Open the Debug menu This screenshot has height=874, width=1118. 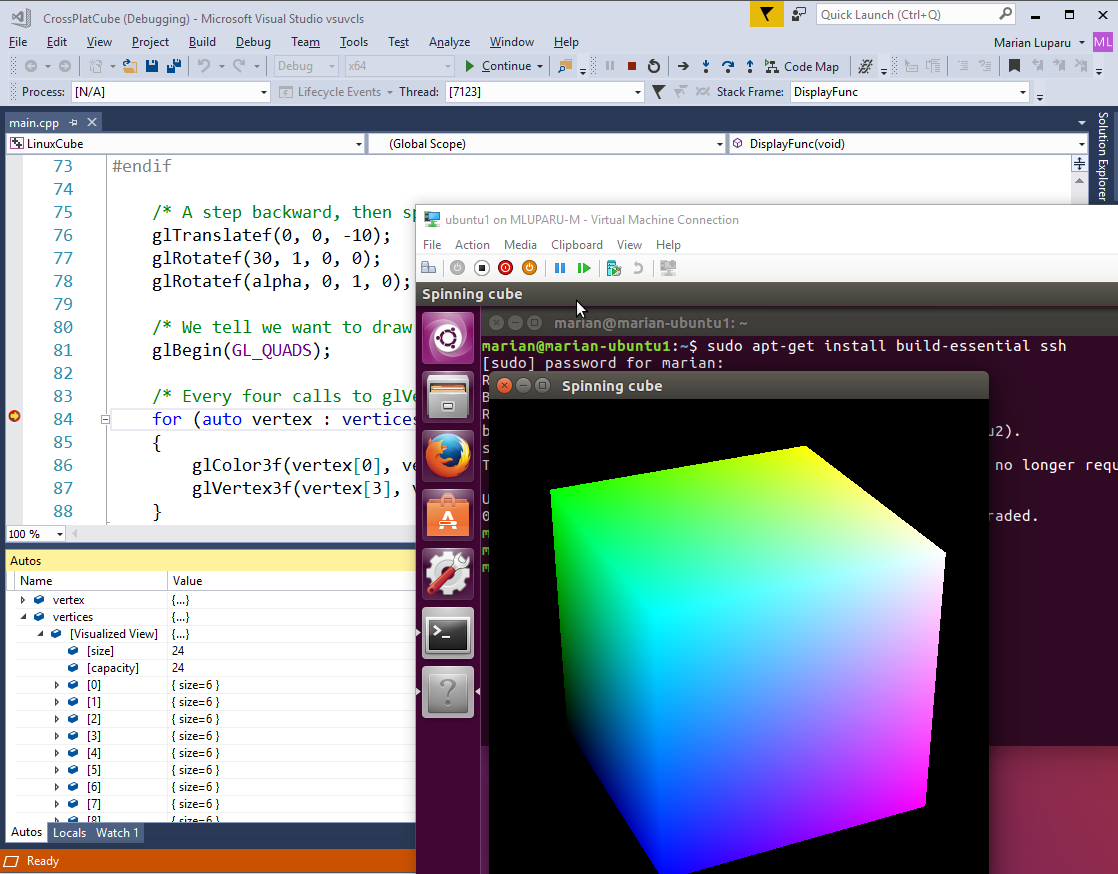[x=253, y=42]
